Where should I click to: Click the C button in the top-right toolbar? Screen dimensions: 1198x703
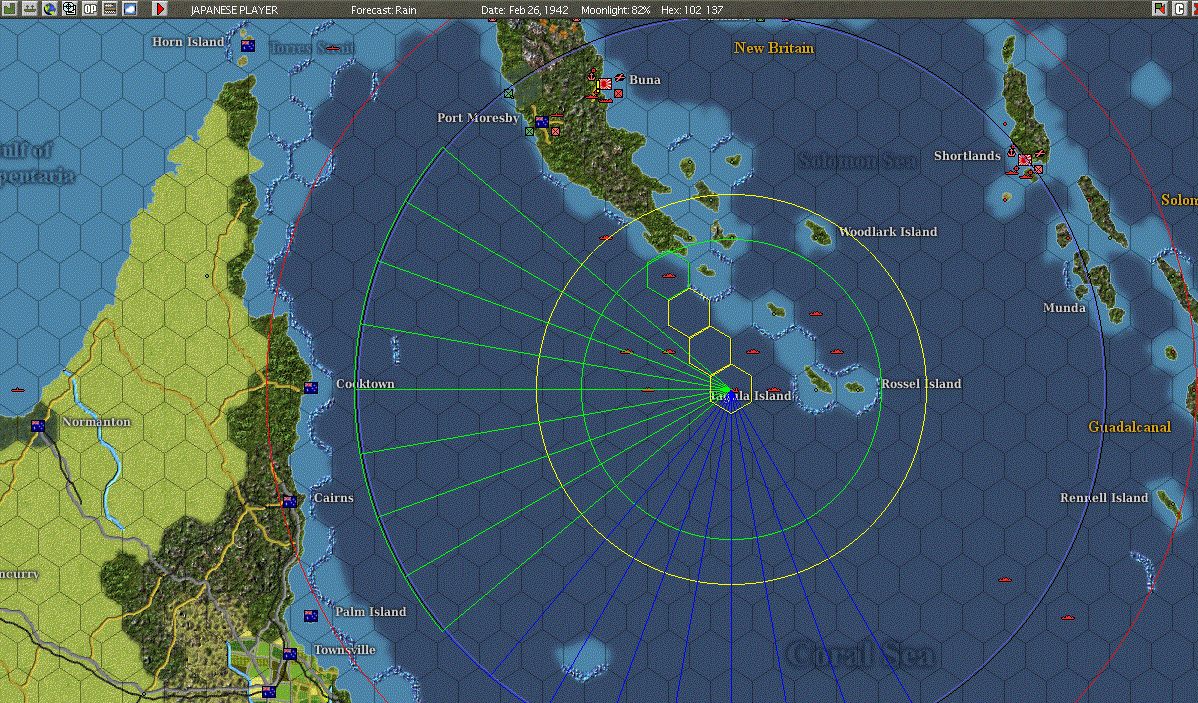coord(1180,8)
